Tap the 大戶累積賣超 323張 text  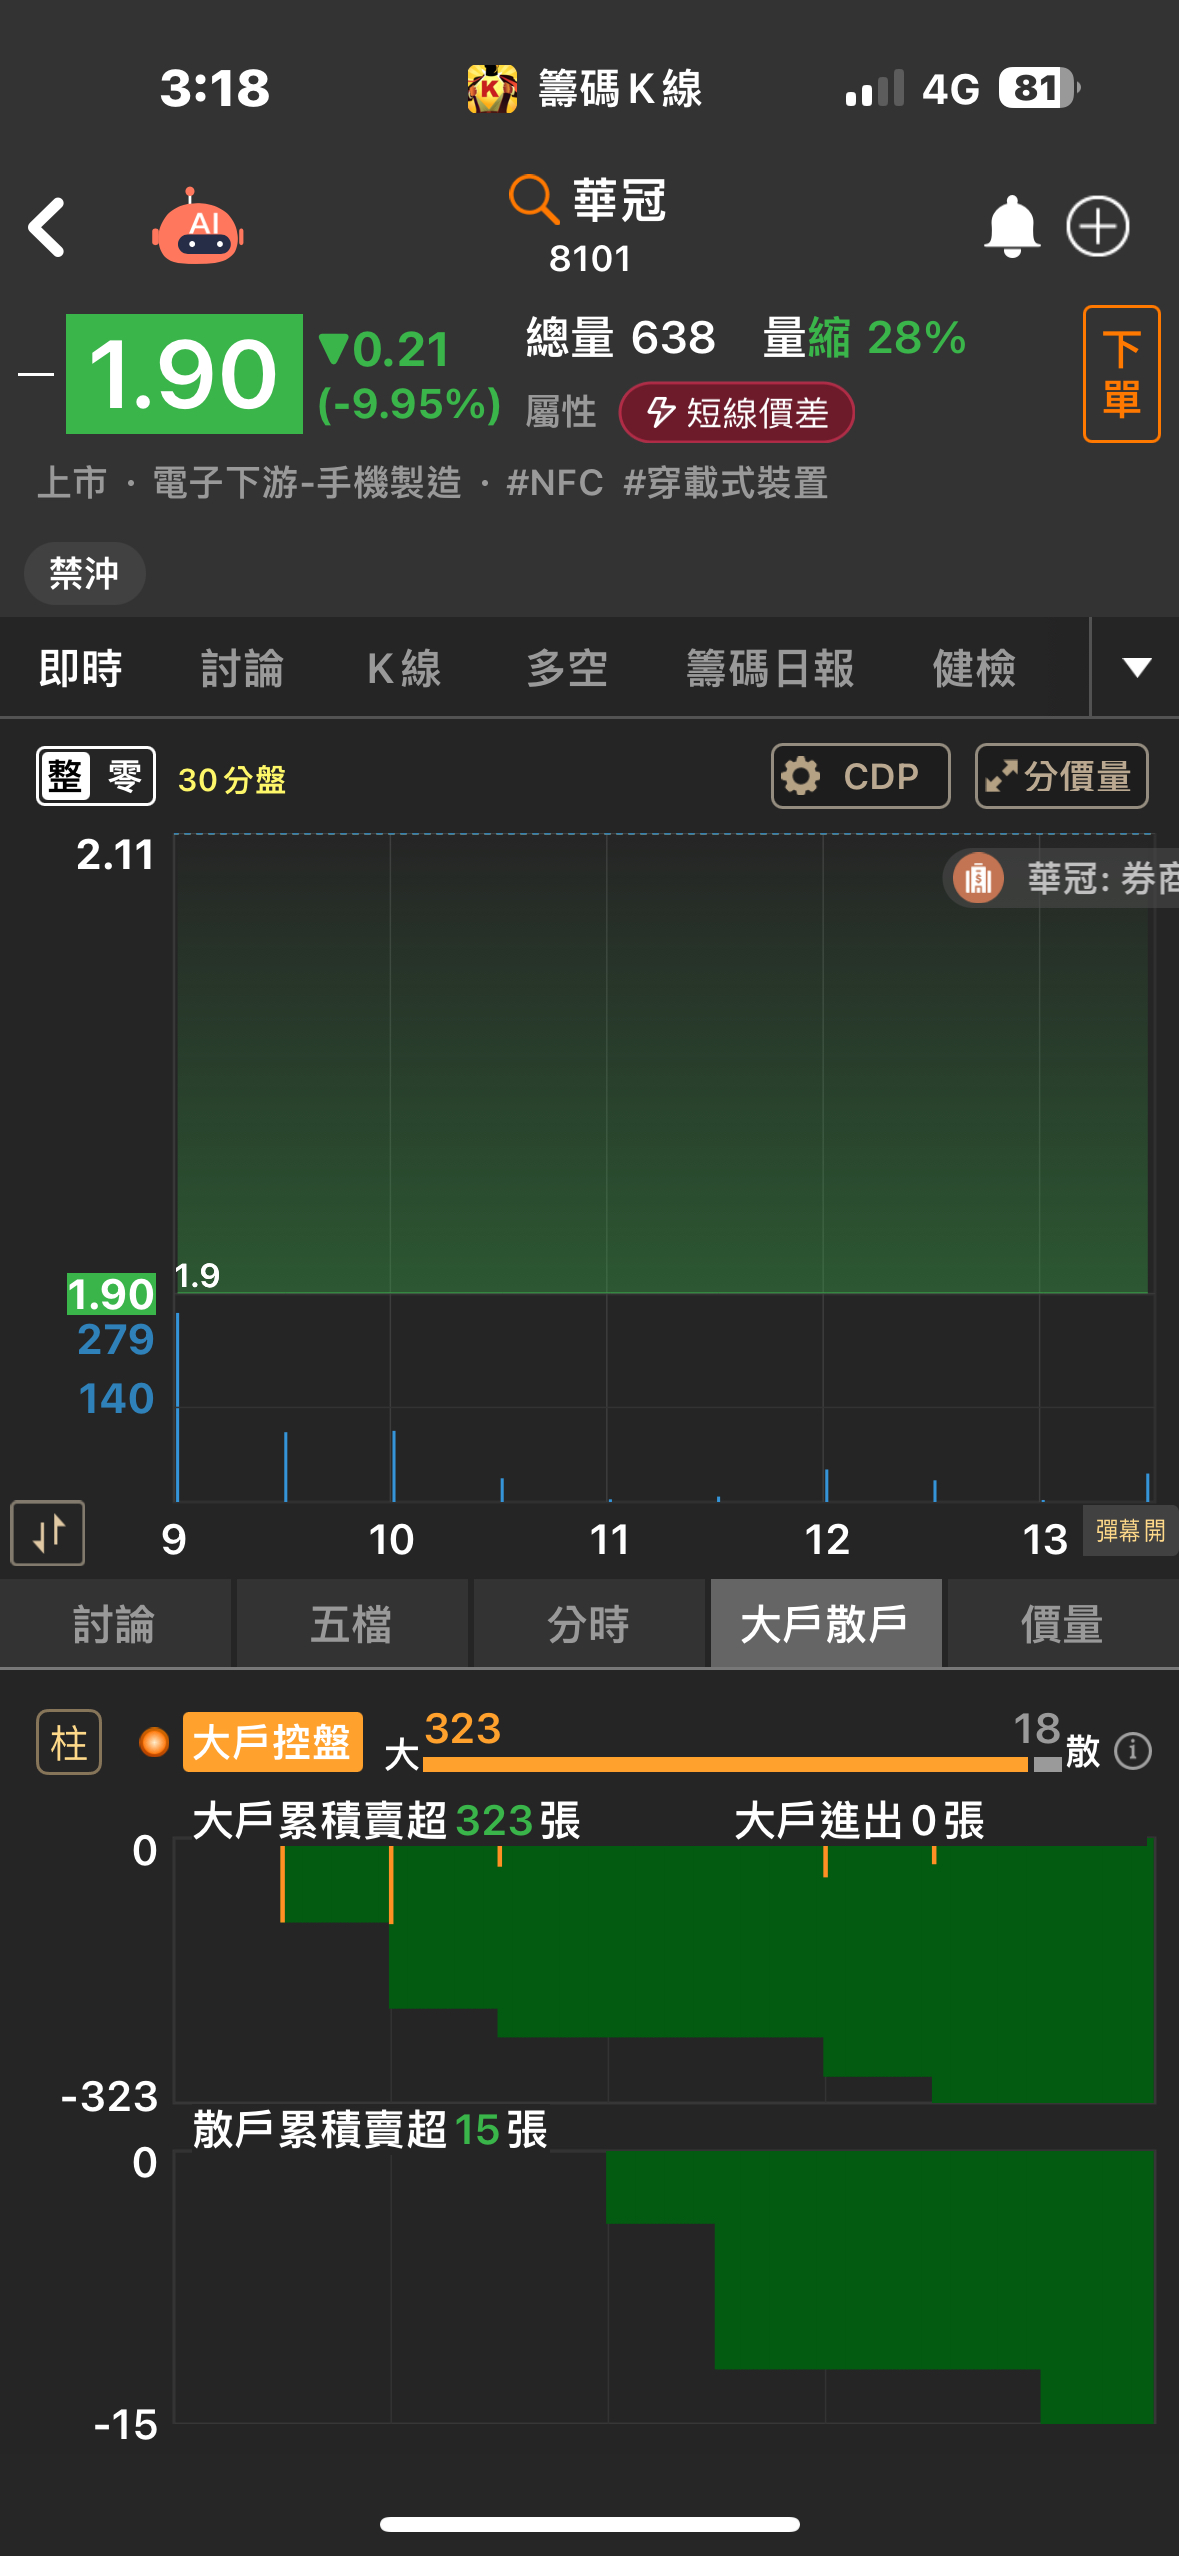click(387, 1820)
